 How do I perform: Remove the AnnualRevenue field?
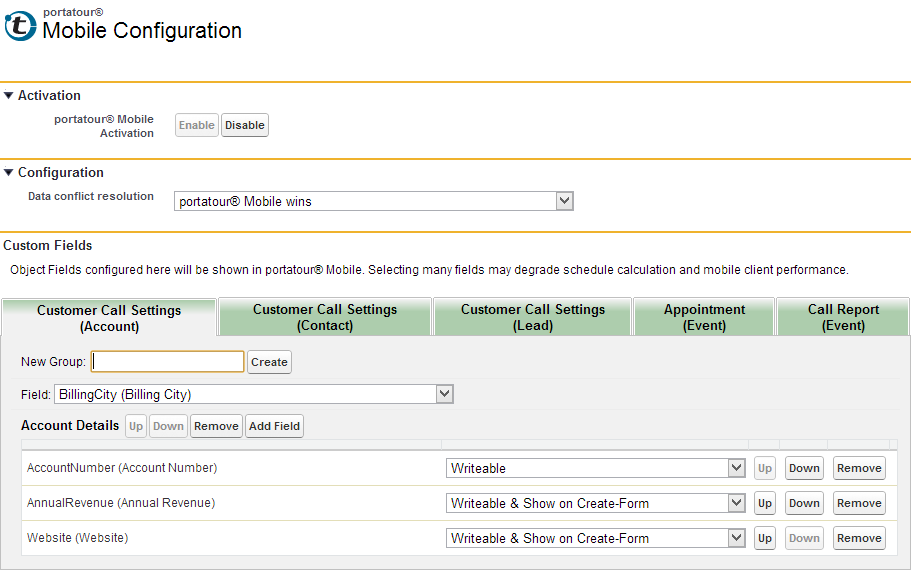(859, 503)
